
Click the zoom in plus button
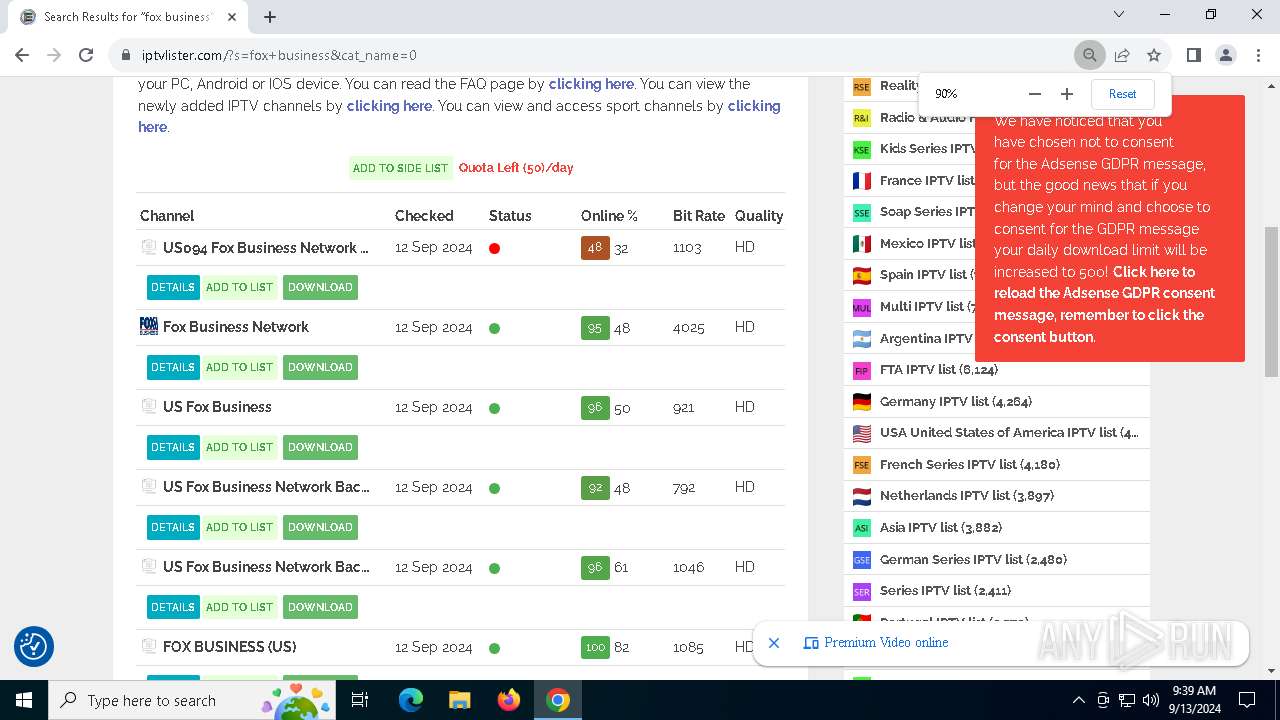click(x=1067, y=94)
